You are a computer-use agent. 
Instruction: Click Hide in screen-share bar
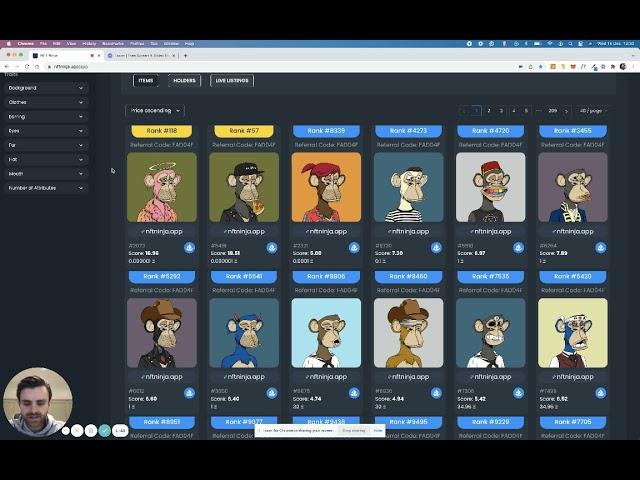pos(378,430)
